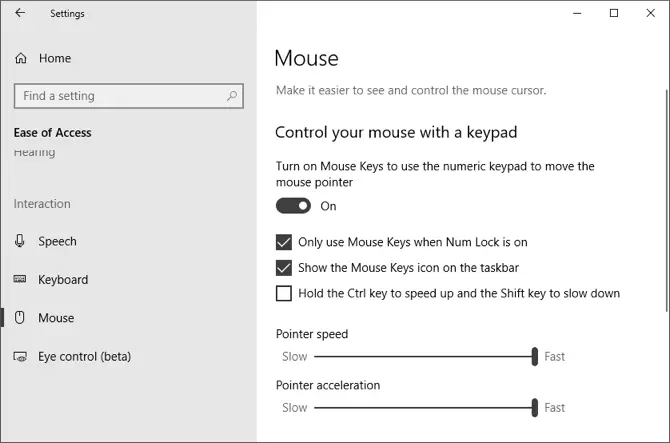The height and width of the screenshot is (443, 670).
Task: Enable Hold the Ctrl key to speed up
Action: (284, 293)
